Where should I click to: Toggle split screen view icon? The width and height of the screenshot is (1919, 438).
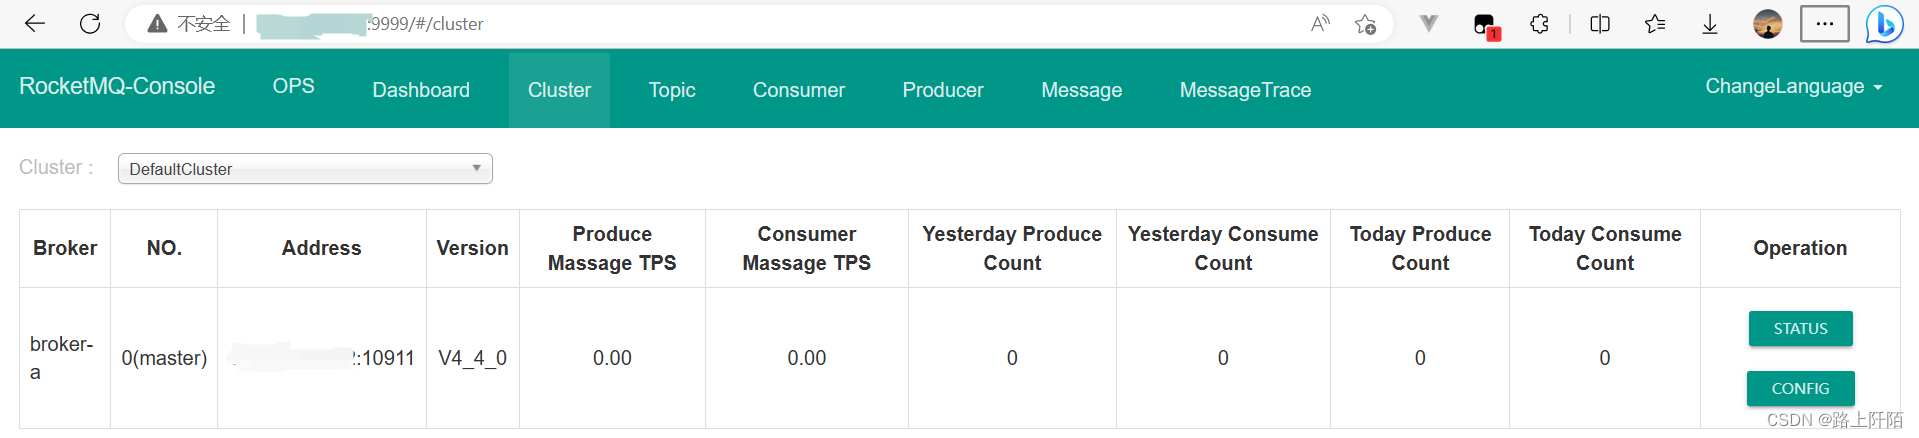1600,24
